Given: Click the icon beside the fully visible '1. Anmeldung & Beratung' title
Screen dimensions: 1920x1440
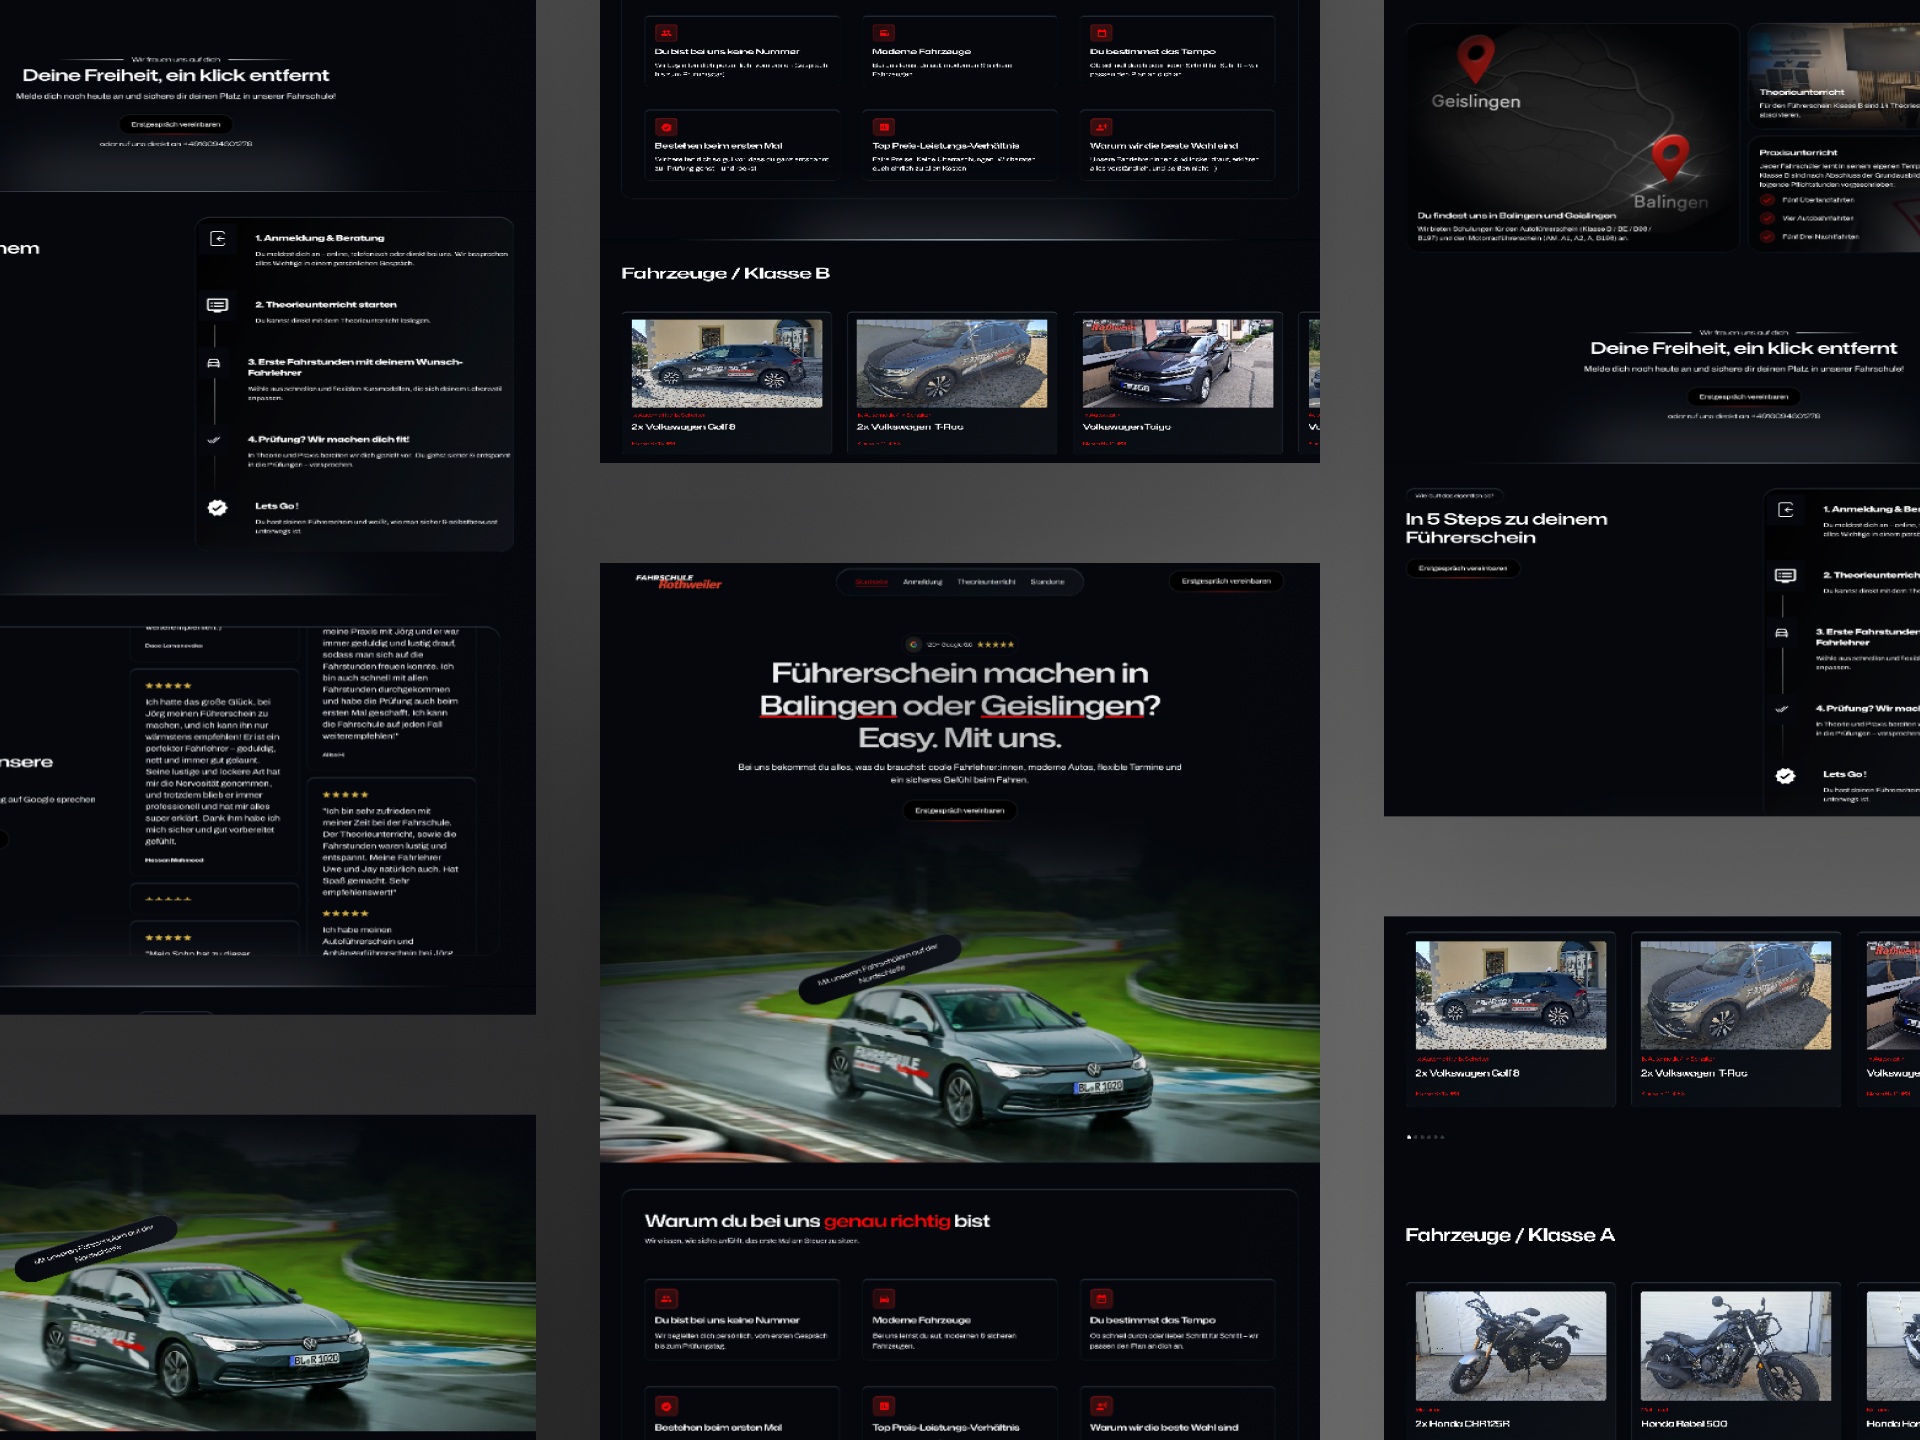Looking at the screenshot, I should (217, 239).
